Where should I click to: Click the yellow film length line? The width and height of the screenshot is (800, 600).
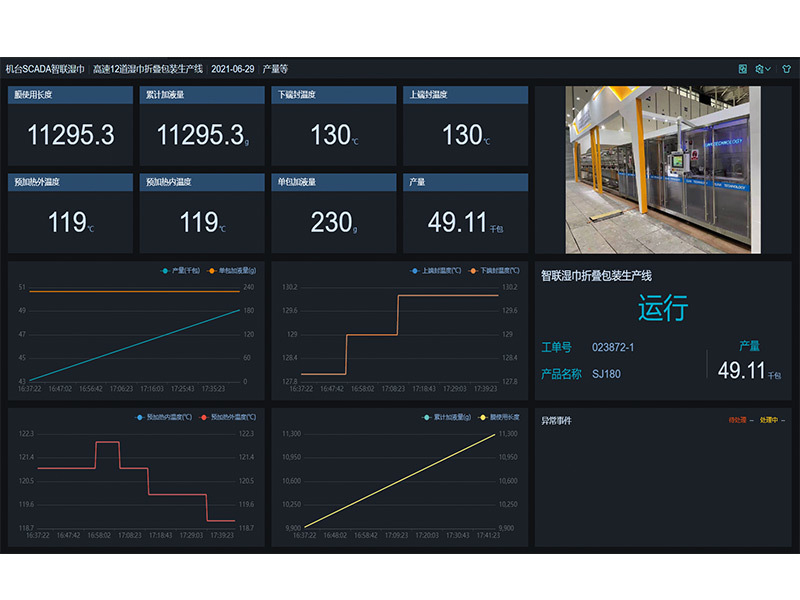[399, 481]
